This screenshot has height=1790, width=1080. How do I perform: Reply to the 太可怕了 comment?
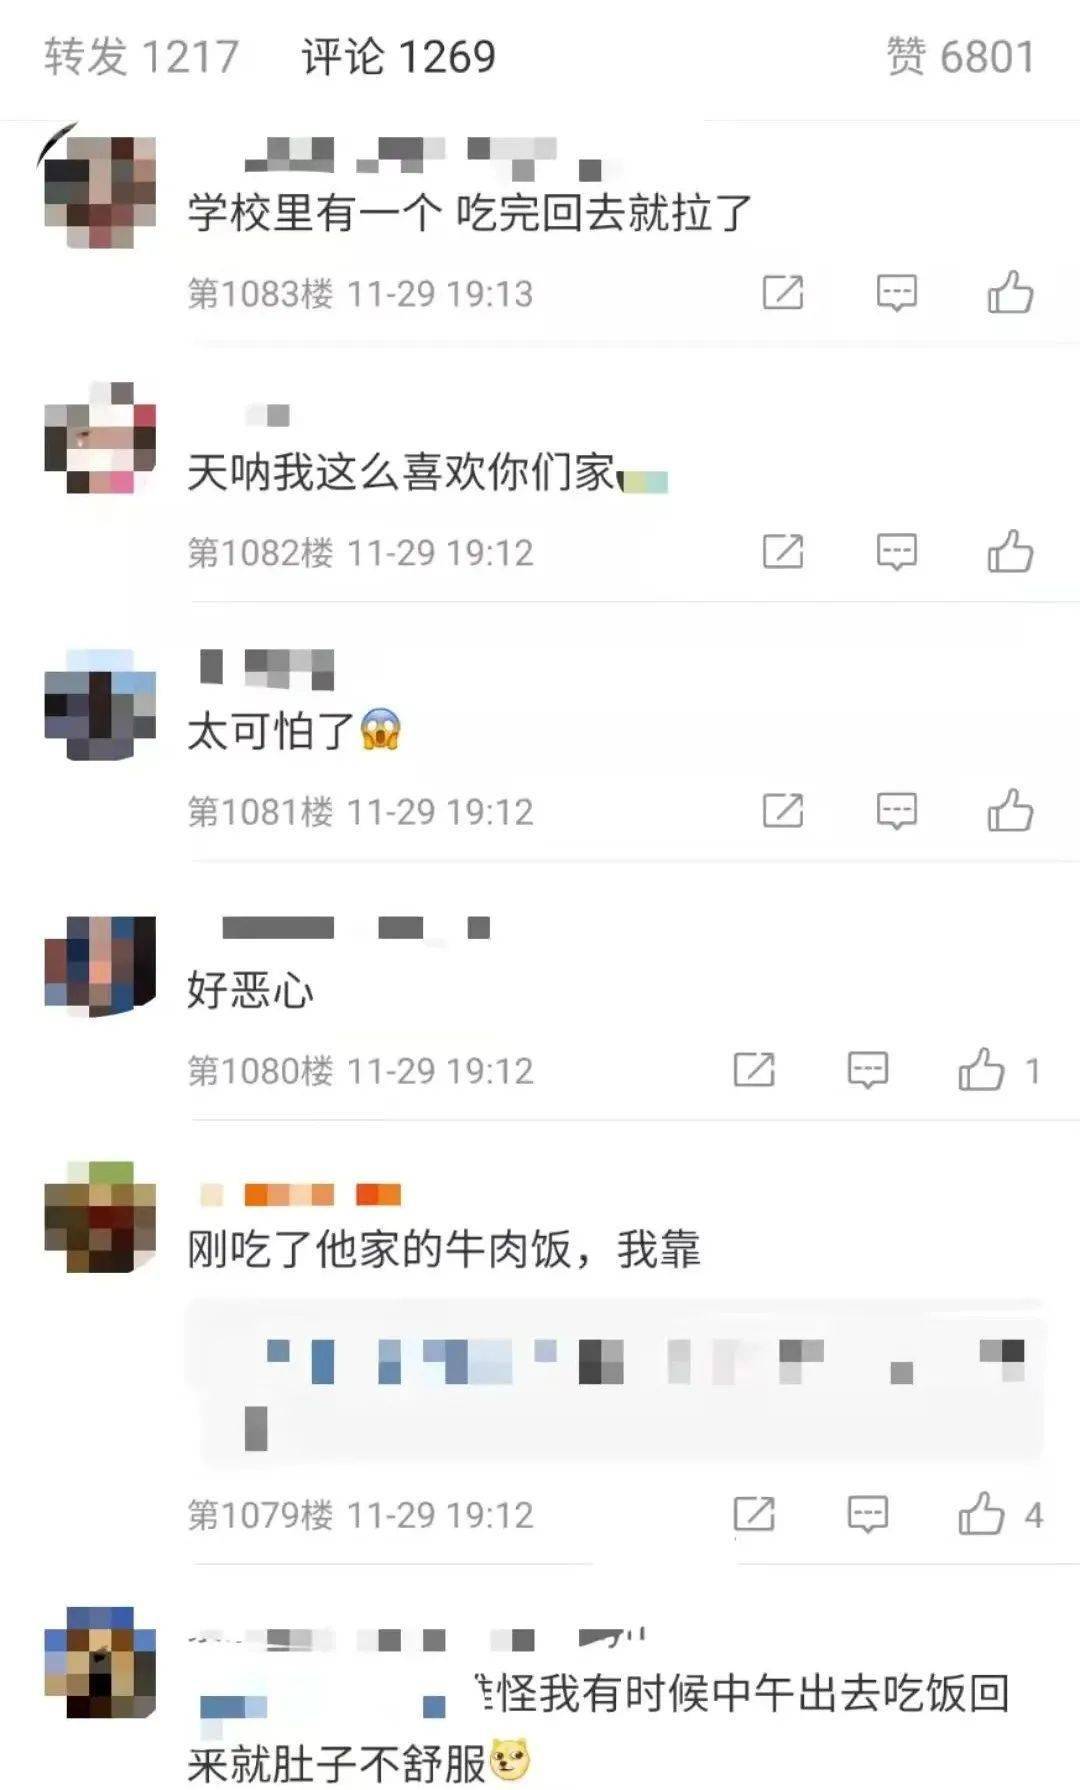click(897, 810)
